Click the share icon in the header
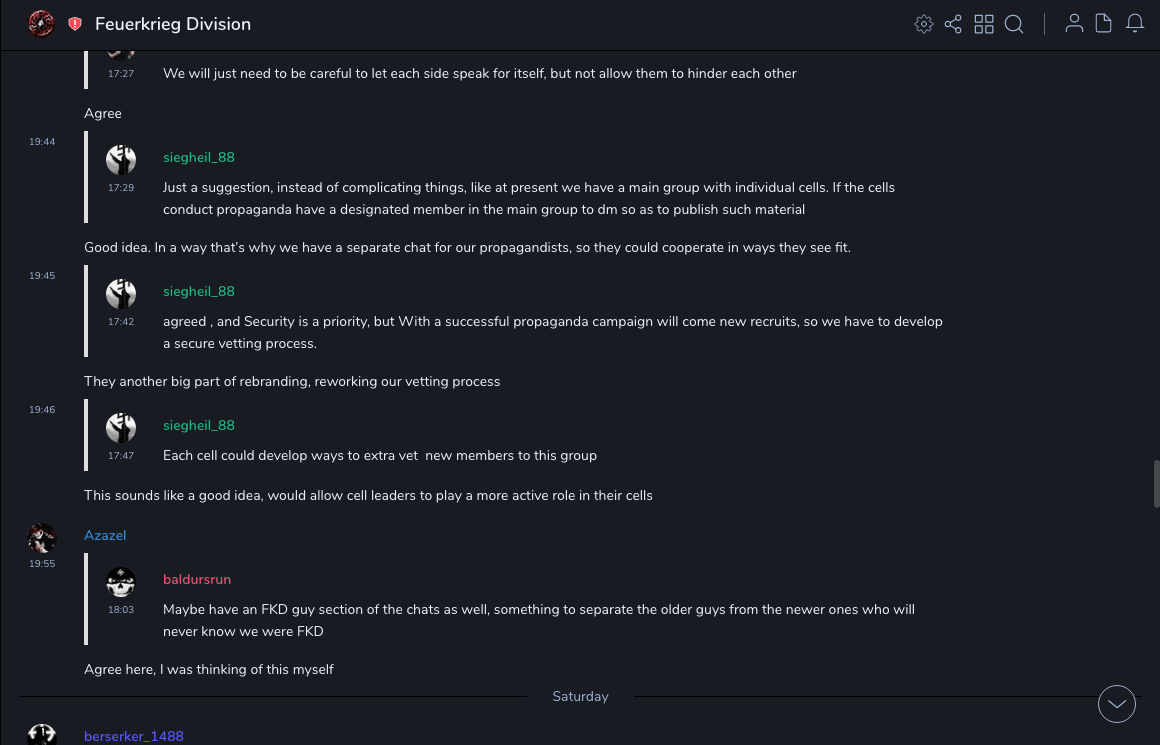 click(953, 24)
